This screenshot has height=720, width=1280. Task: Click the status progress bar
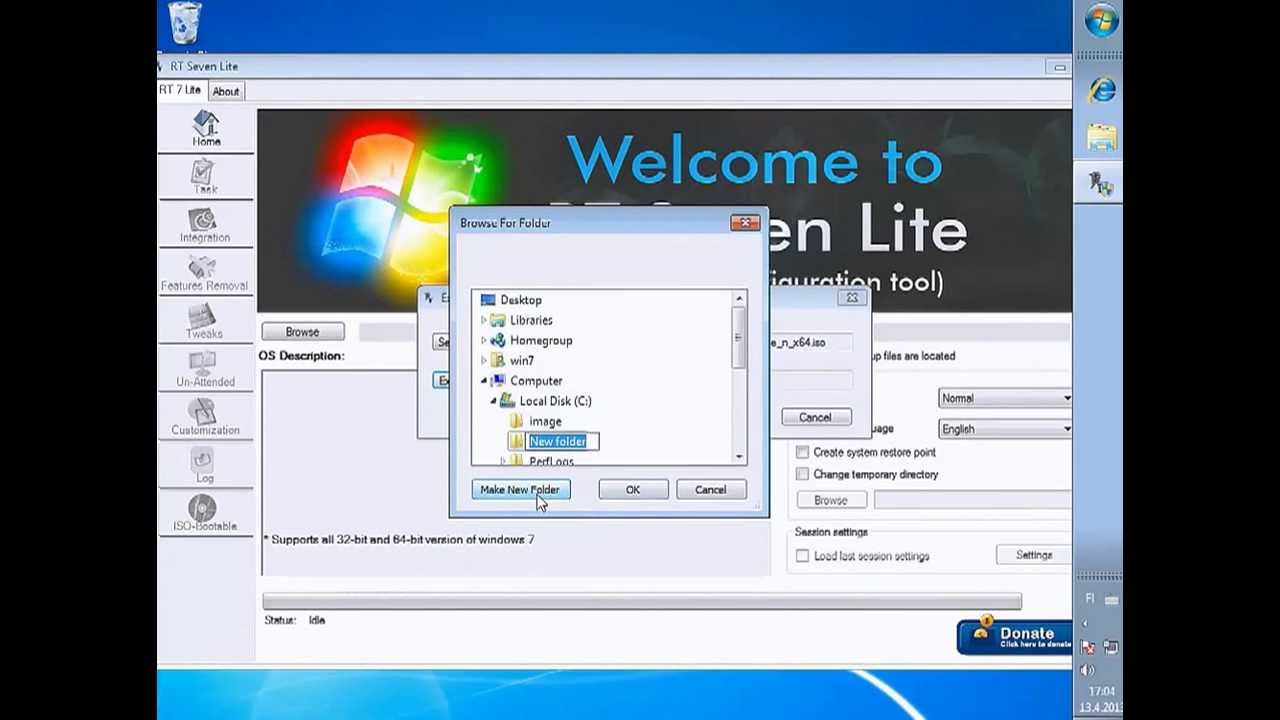pos(642,601)
